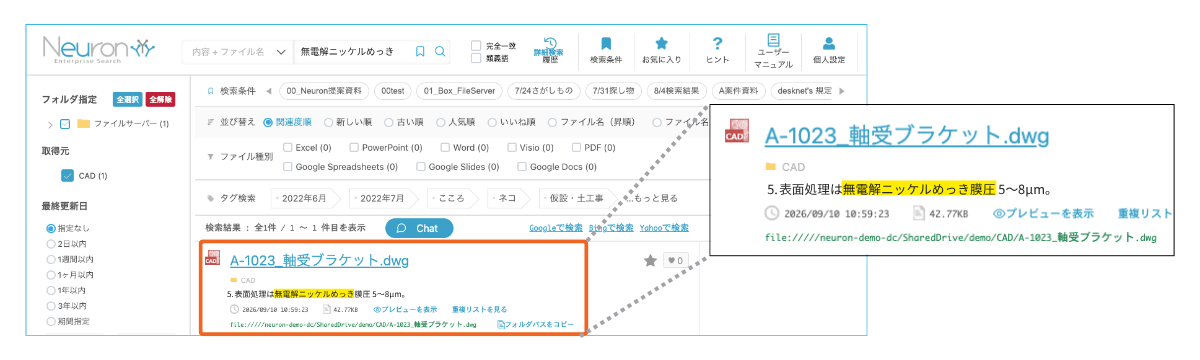This screenshot has height=360, width=1200.
Task: Select 1週間以内 for 最終更新日
Action: (52, 259)
